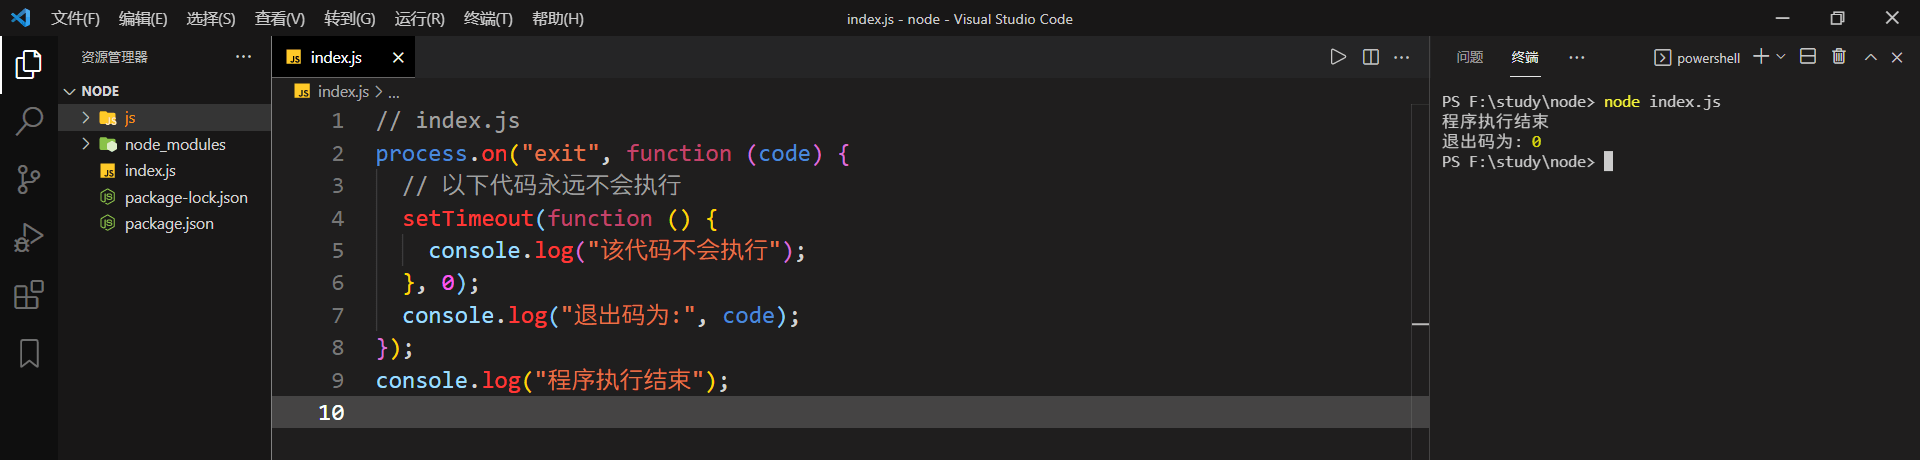Viewport: 1920px width, 460px height.
Task: Open the Bookmarks view icon
Action: tap(29, 353)
